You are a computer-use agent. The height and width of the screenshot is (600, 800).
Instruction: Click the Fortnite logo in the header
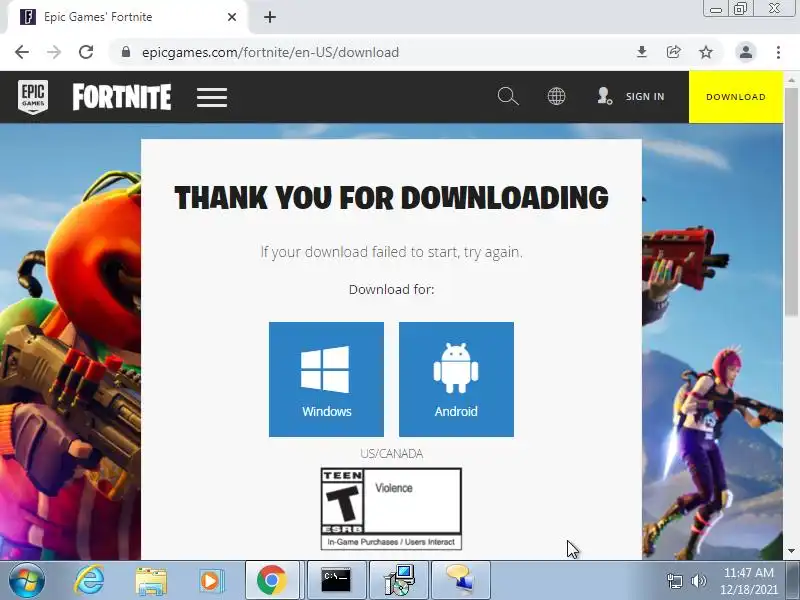click(122, 97)
